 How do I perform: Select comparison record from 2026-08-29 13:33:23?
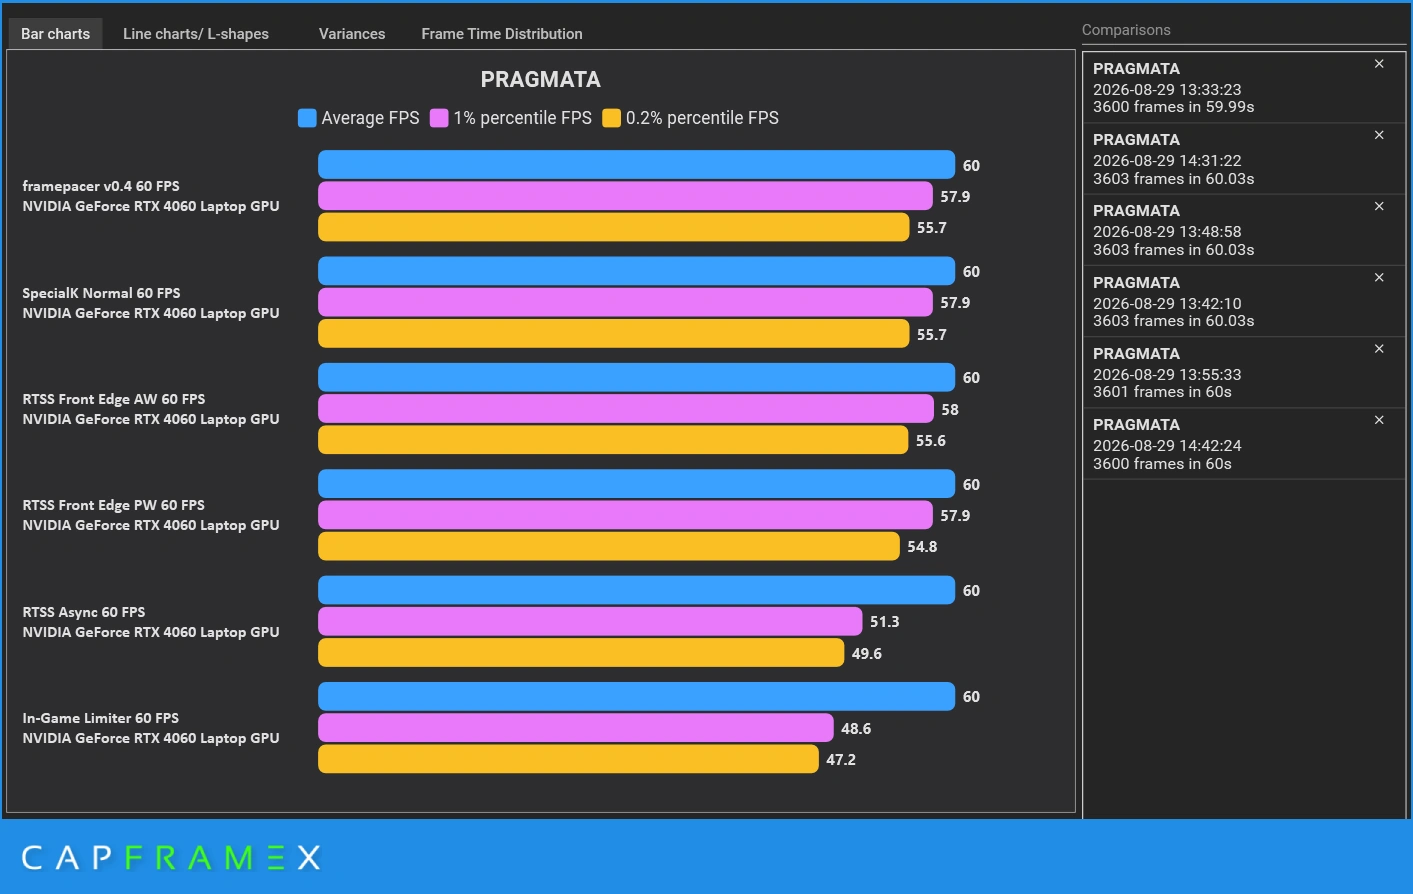click(1243, 87)
